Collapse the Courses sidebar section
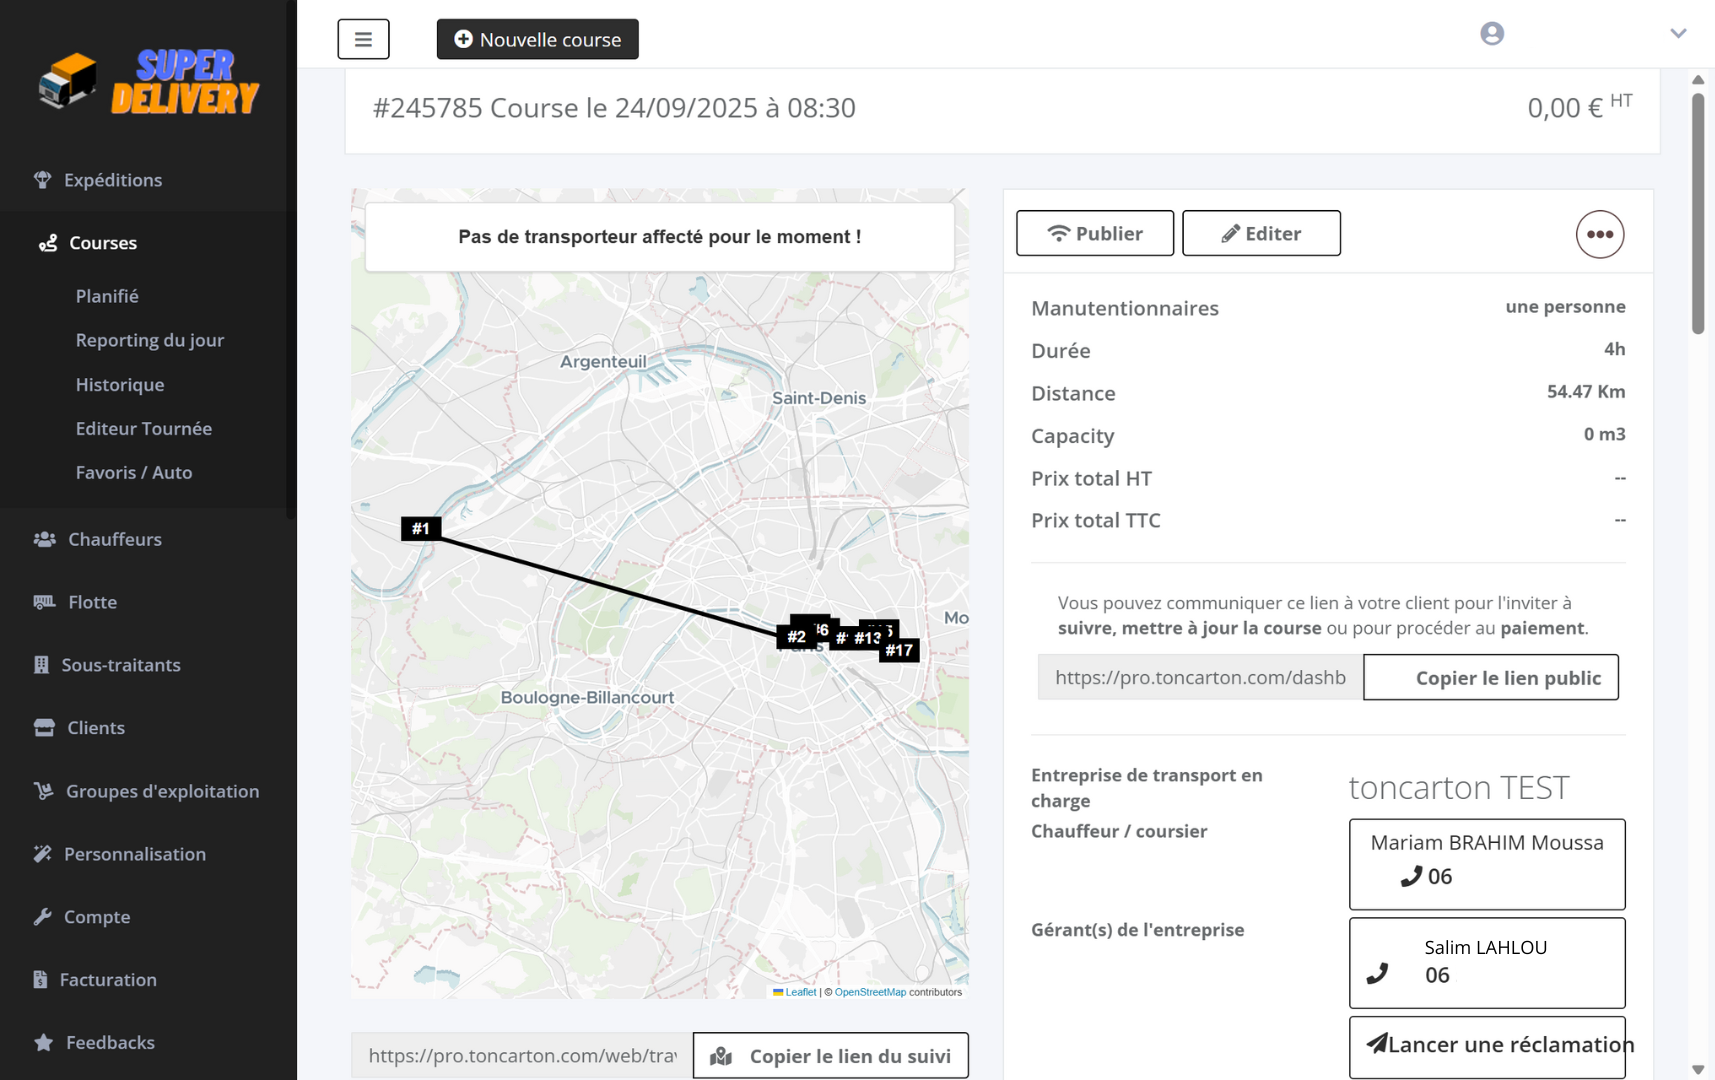The height and width of the screenshot is (1080, 1715). (102, 243)
